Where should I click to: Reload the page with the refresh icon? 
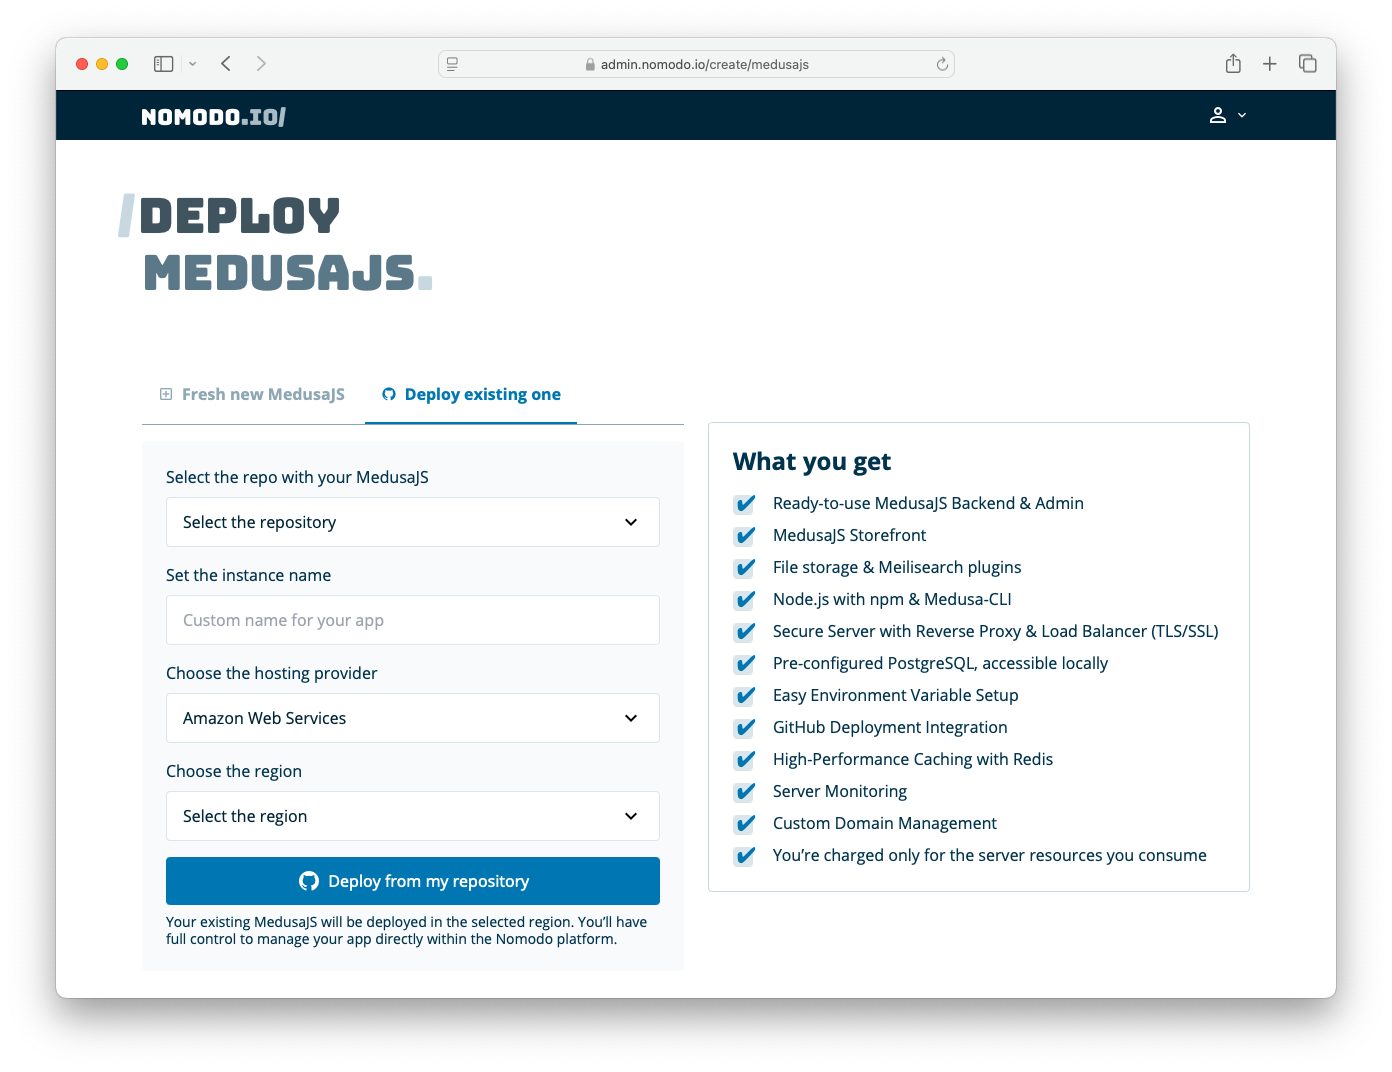(942, 64)
